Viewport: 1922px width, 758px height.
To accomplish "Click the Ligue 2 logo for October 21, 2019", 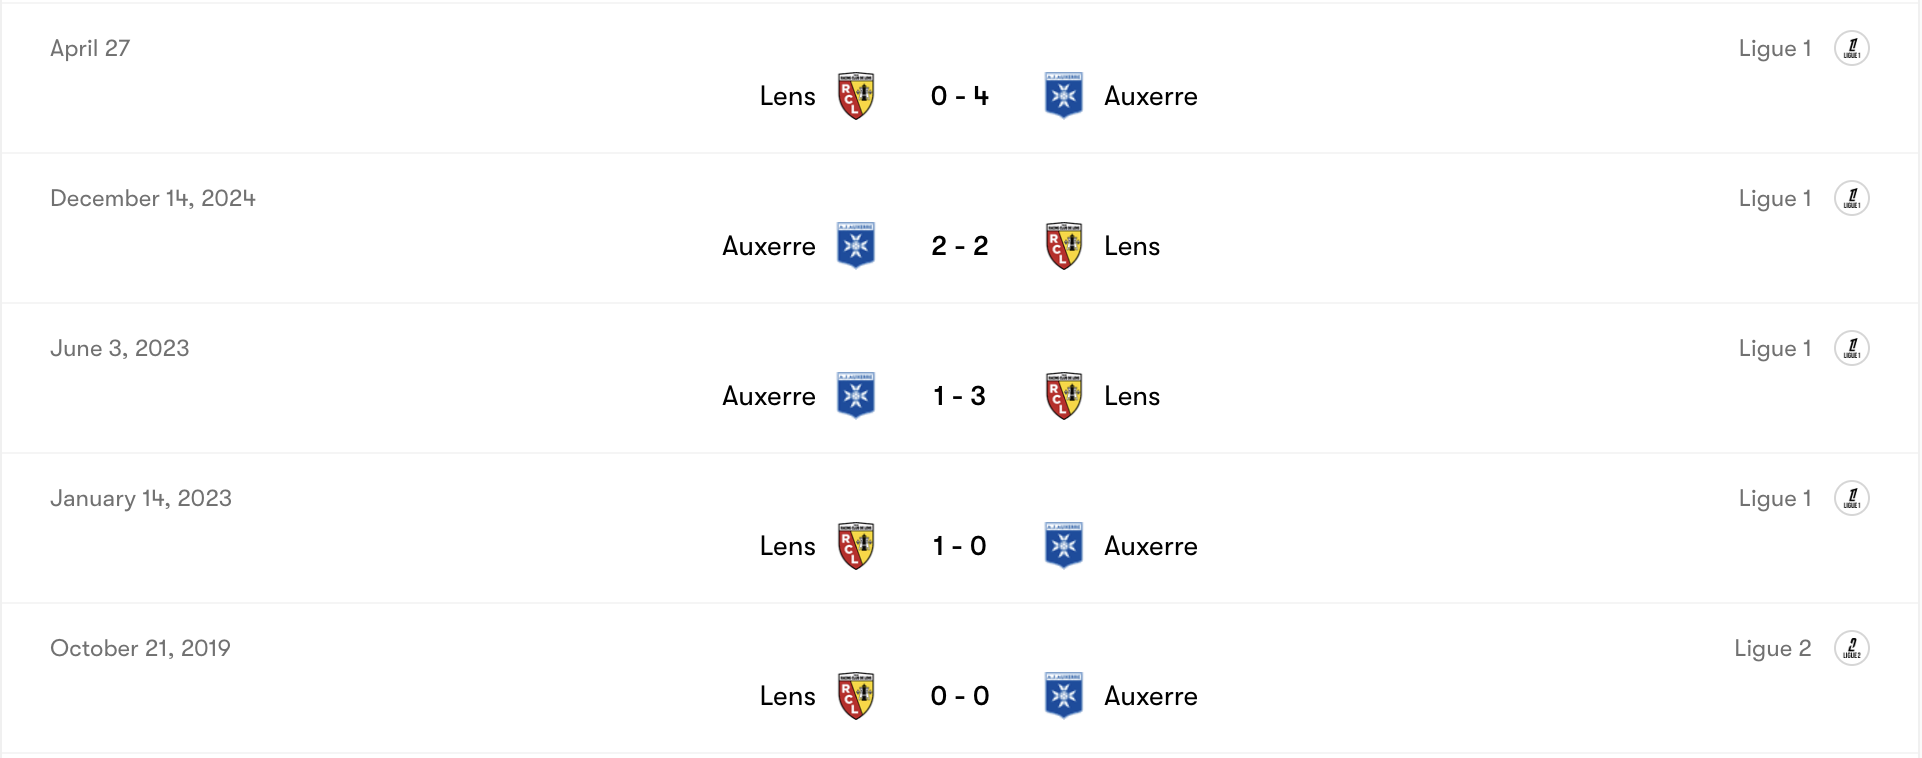I will 1851,648.
